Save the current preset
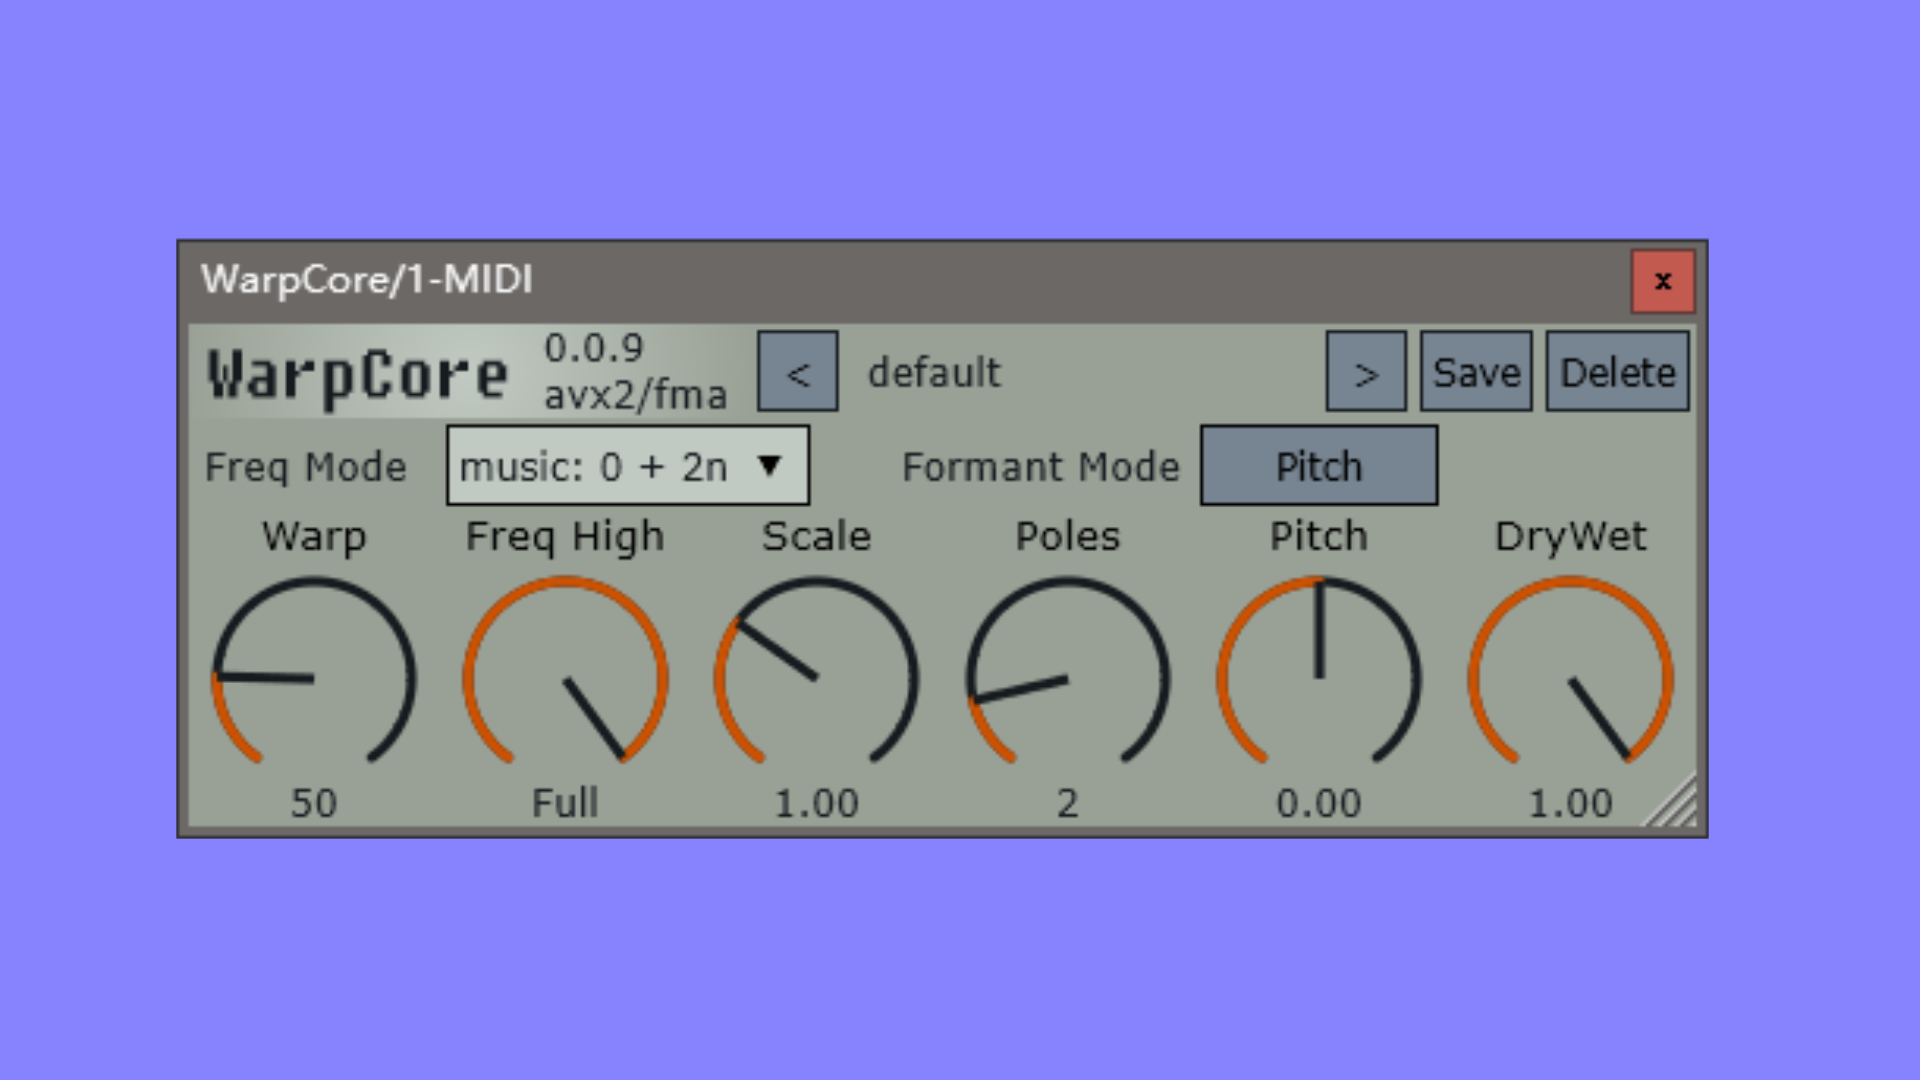Image resolution: width=1920 pixels, height=1080 pixels. [1475, 372]
